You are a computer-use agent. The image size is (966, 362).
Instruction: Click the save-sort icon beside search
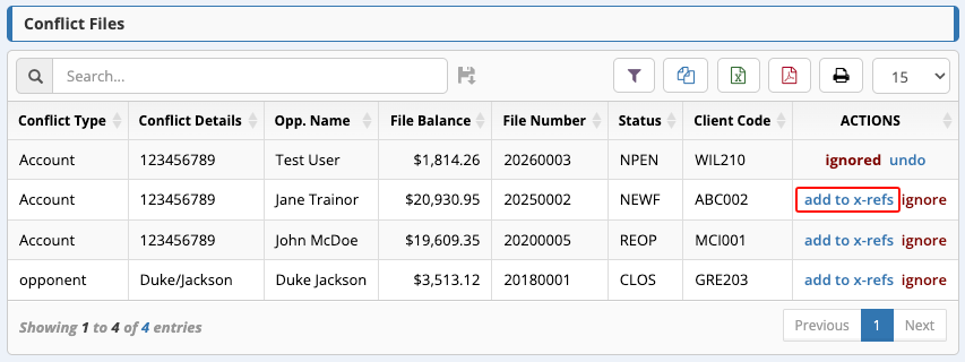pyautogui.click(x=466, y=76)
